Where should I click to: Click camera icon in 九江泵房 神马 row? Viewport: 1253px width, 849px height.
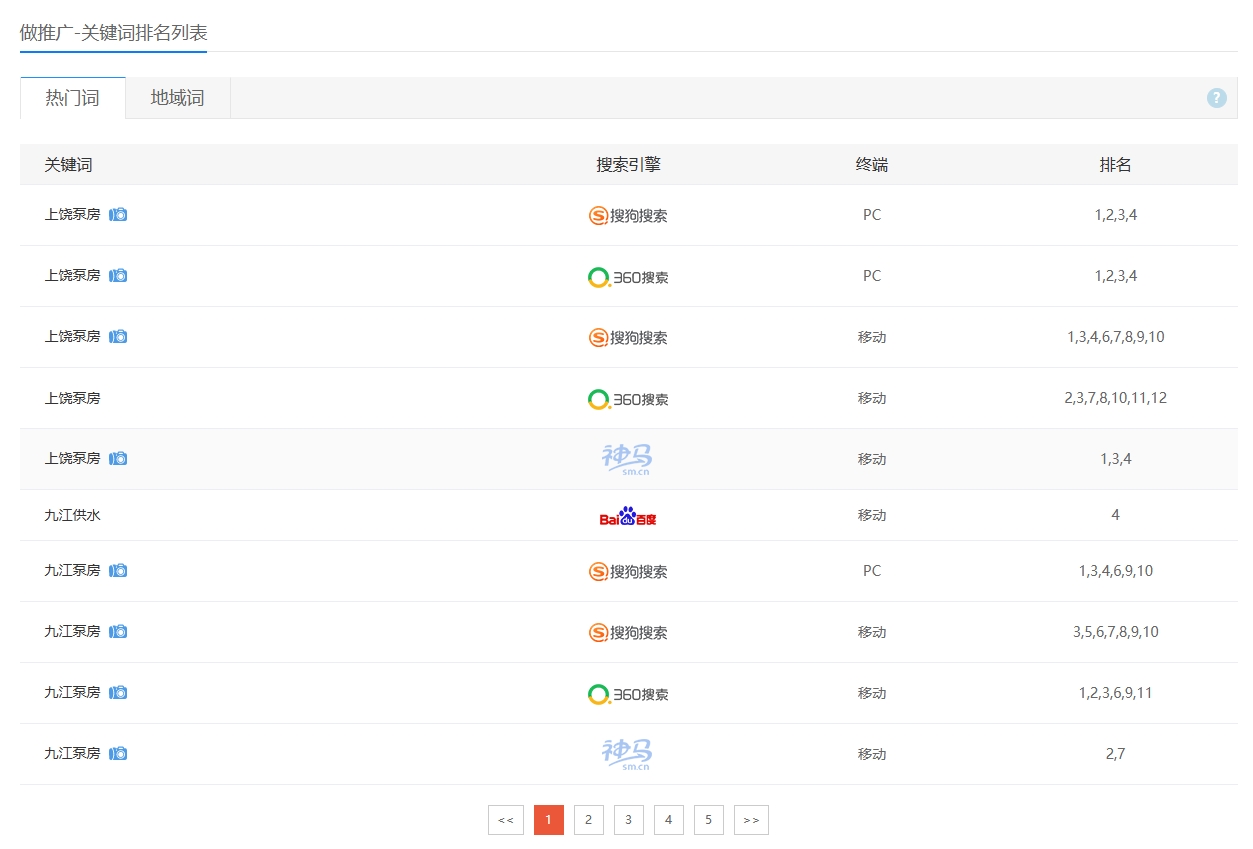(x=118, y=753)
